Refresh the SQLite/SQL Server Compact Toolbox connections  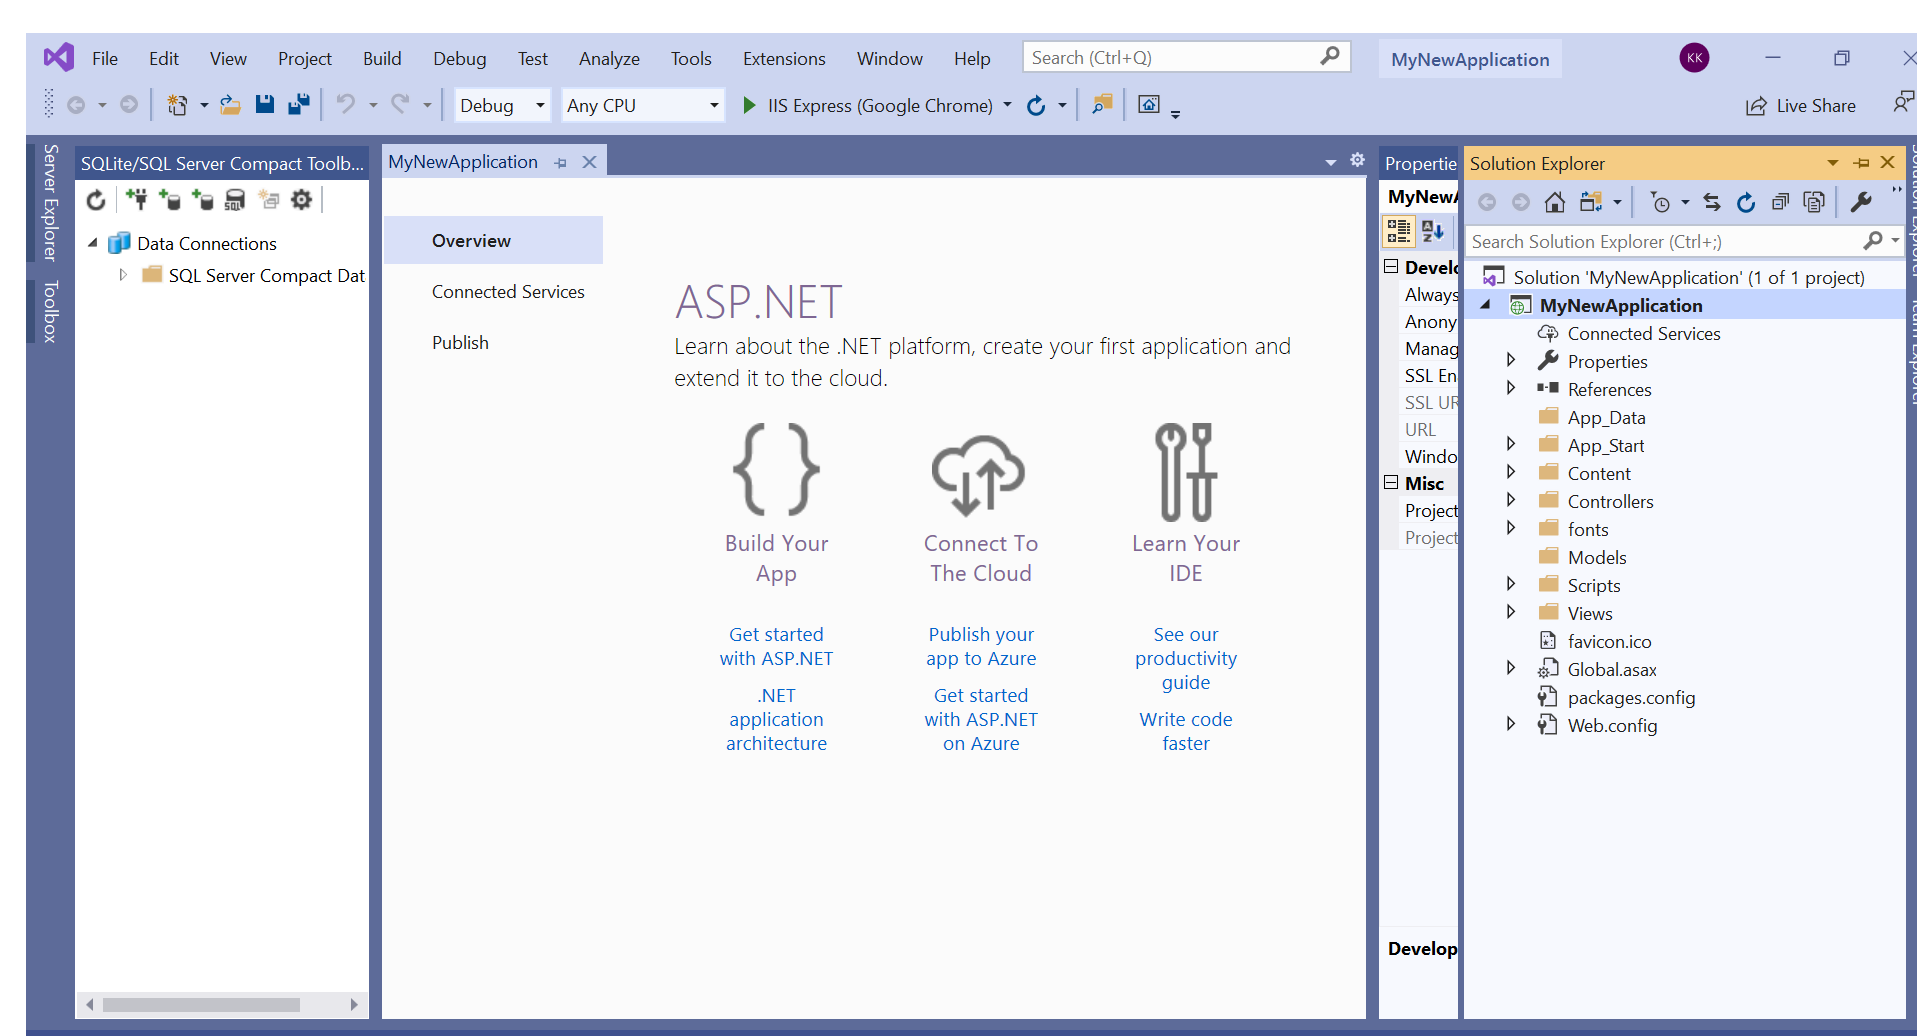[96, 200]
